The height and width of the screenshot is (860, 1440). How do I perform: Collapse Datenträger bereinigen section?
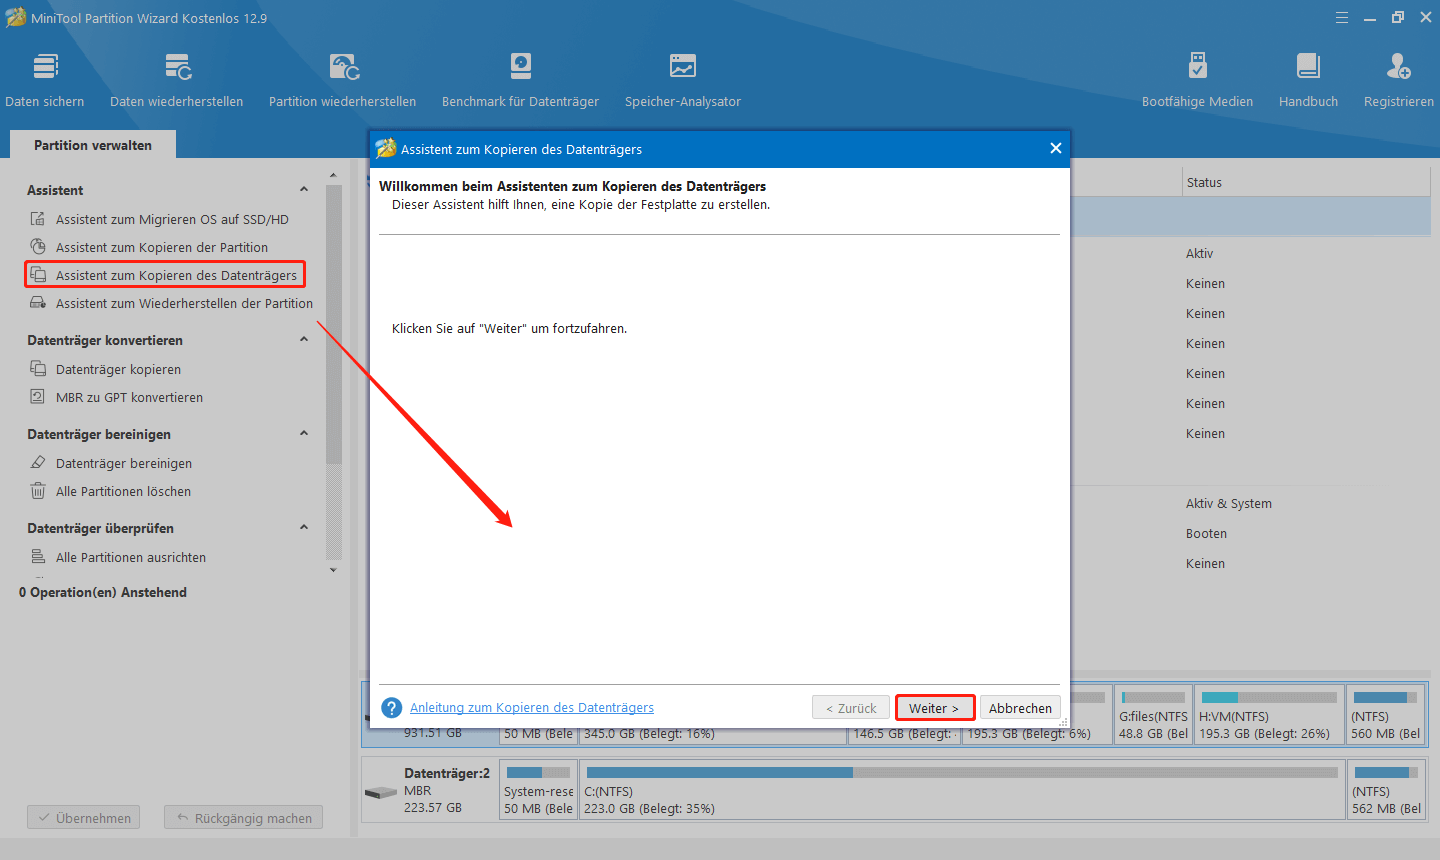[304, 434]
